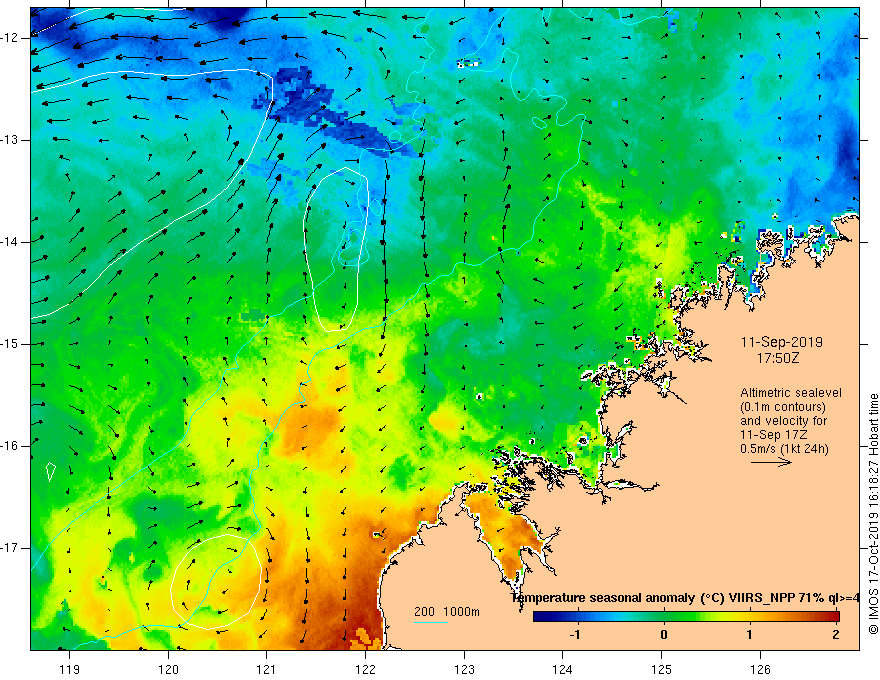Image resolution: width=880 pixels, height=680 pixels.
Task: Click the time label 17:50Z
Action: pos(778,358)
